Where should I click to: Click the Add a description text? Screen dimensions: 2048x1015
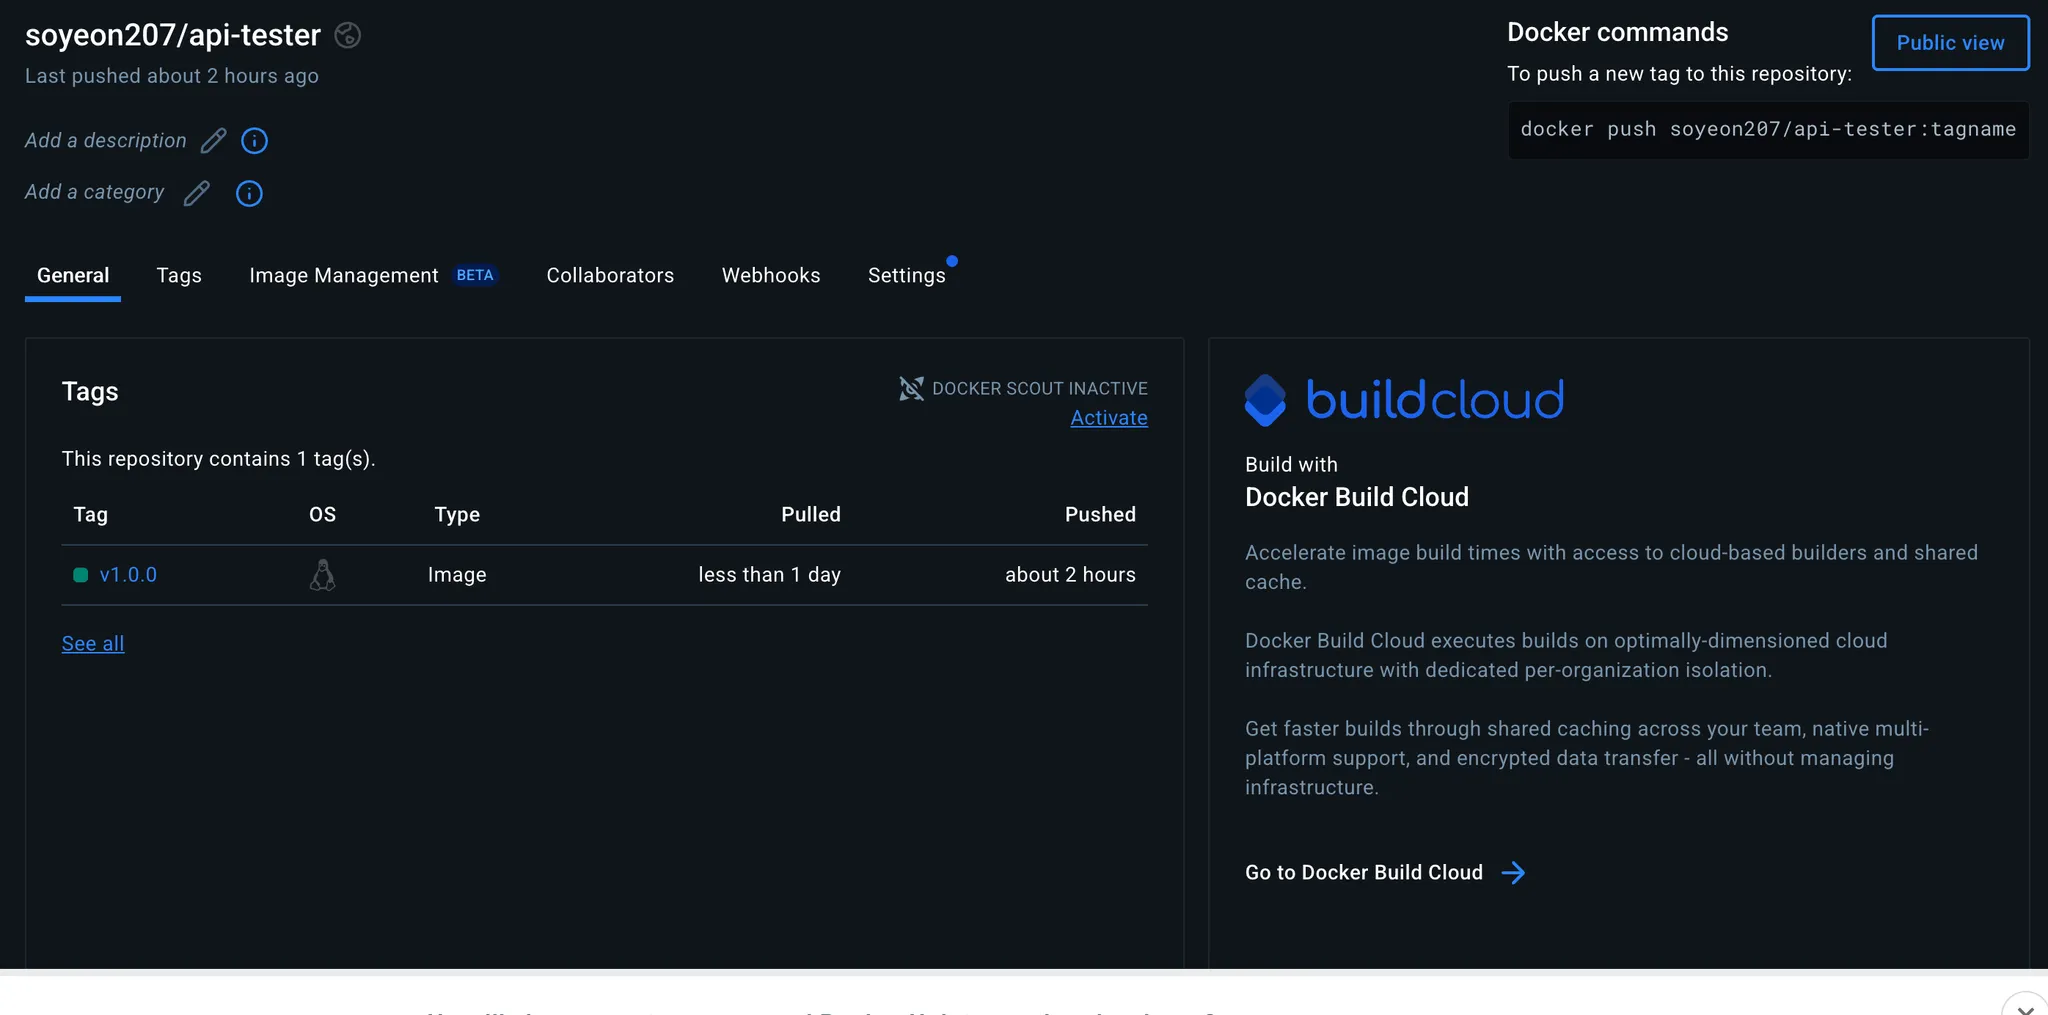pos(106,141)
